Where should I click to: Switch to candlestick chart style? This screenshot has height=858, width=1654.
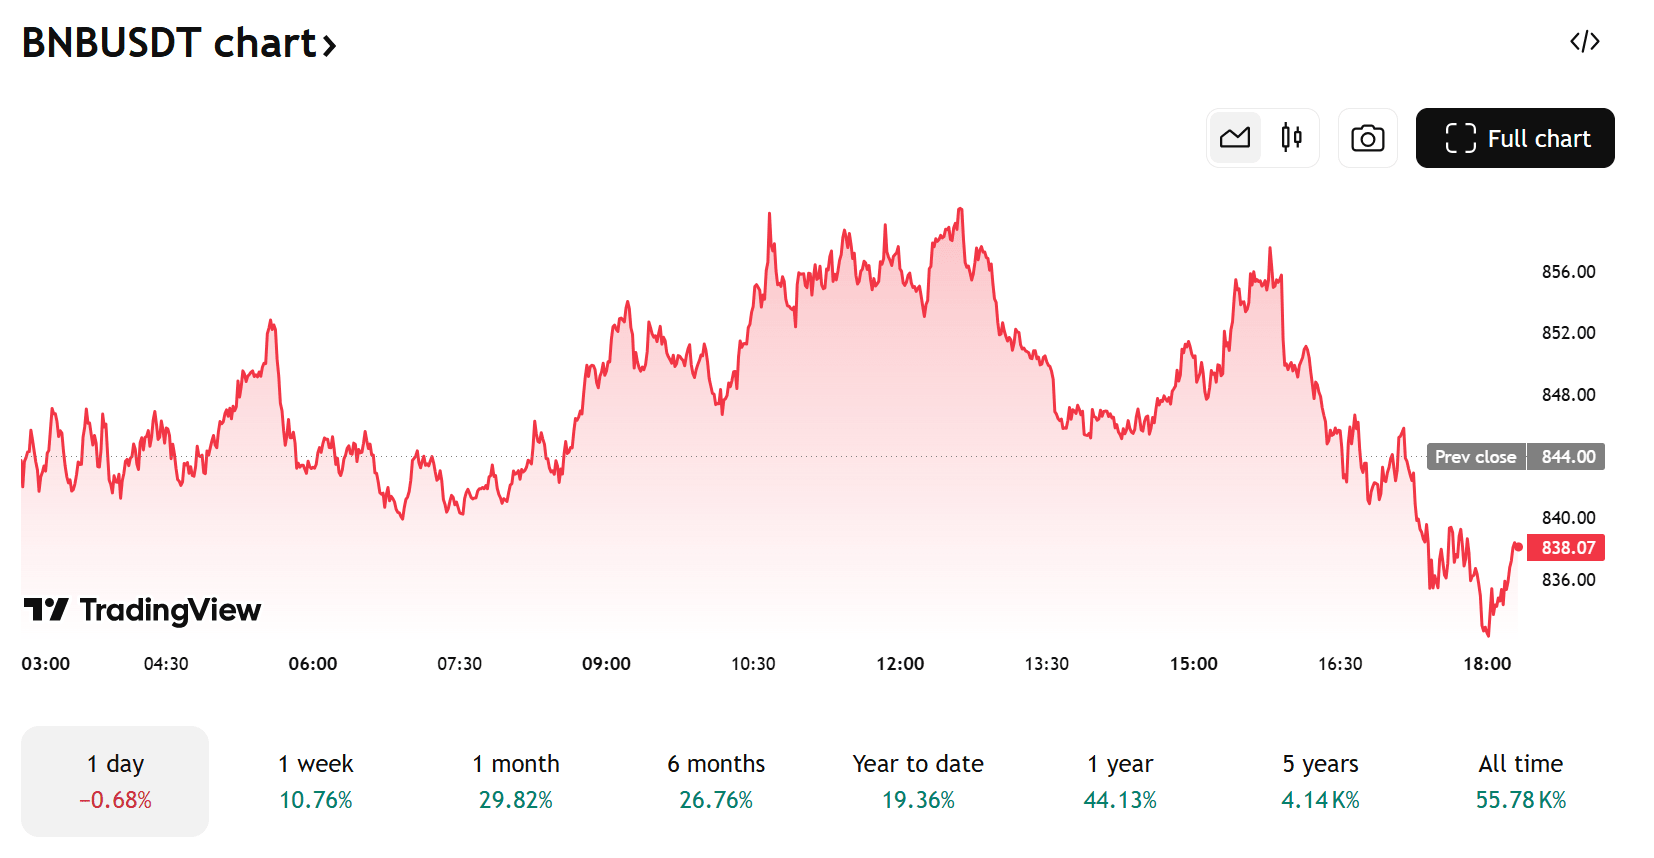(1291, 138)
